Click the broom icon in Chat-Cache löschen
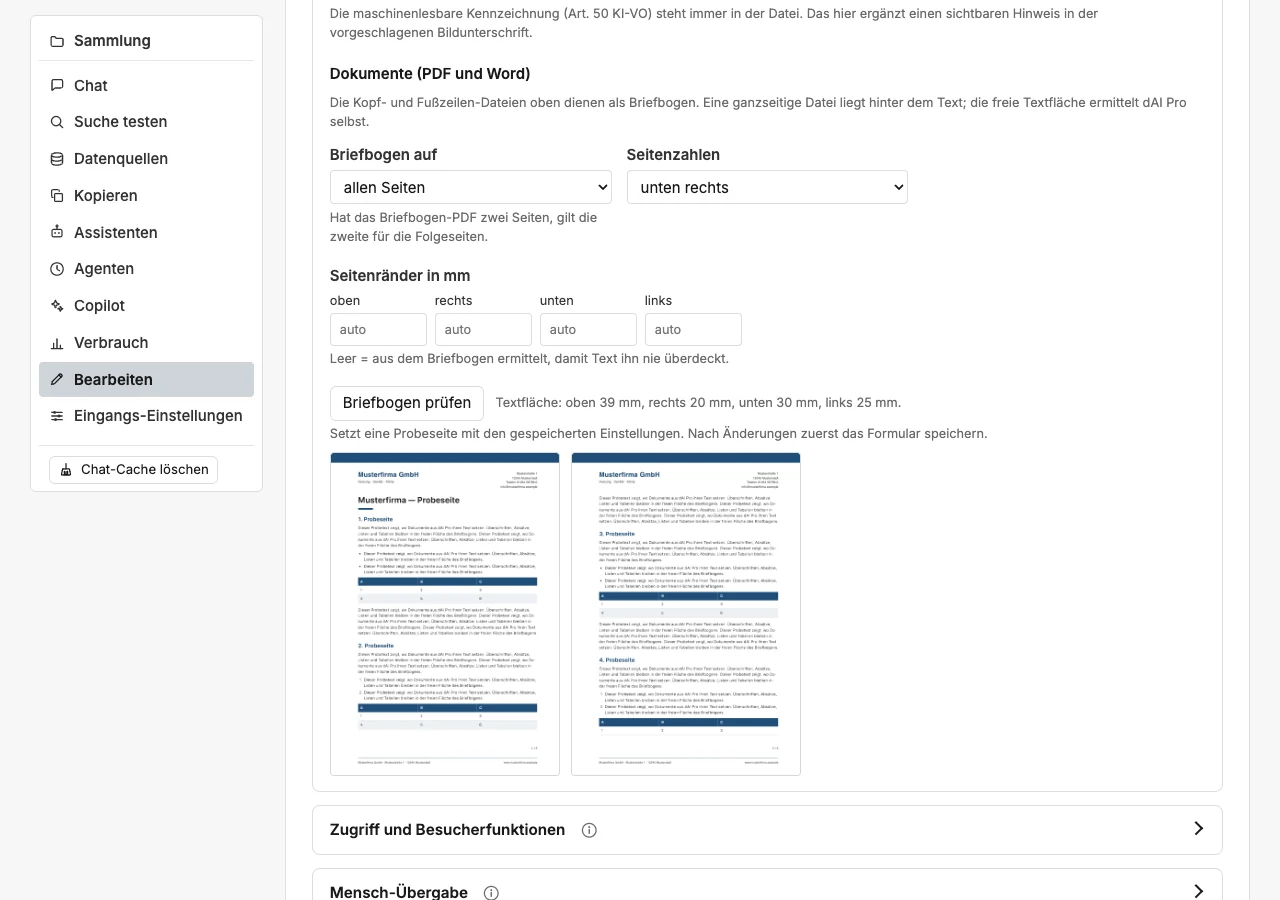 coord(67,470)
